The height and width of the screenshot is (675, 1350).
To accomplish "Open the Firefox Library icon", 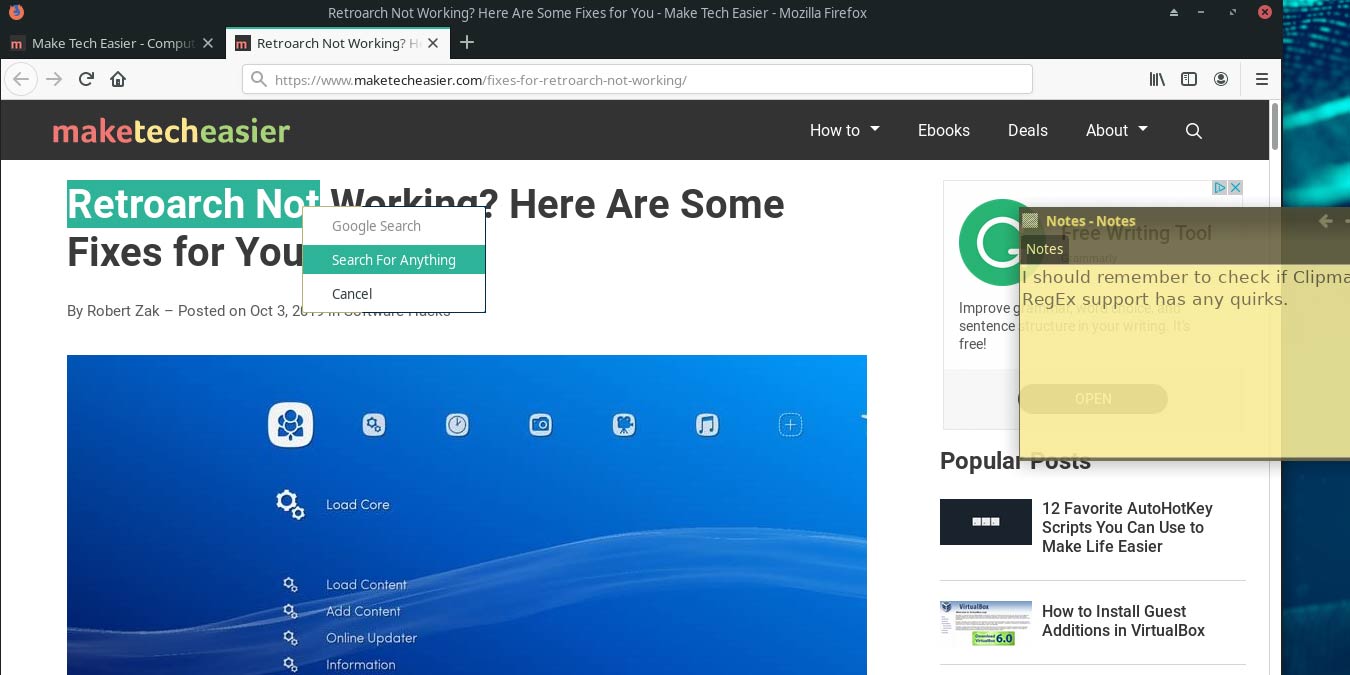I will (x=1157, y=79).
